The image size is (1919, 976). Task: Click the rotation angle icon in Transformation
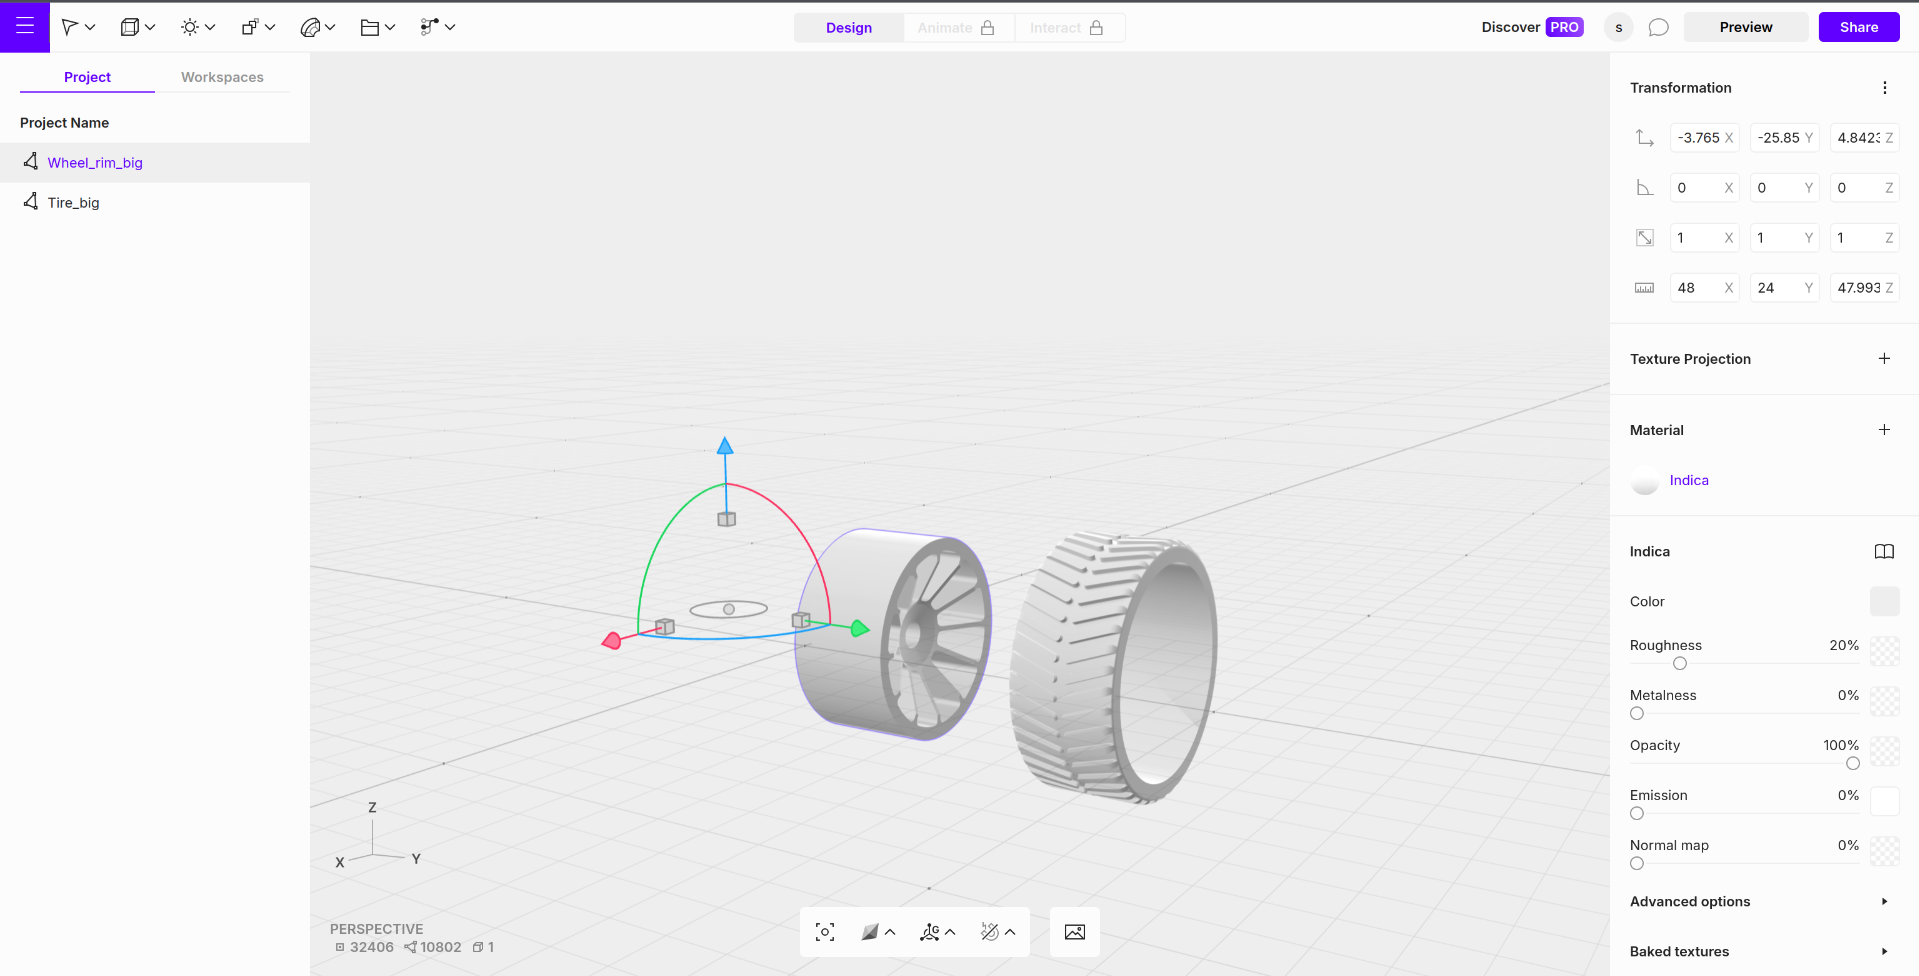pos(1644,188)
